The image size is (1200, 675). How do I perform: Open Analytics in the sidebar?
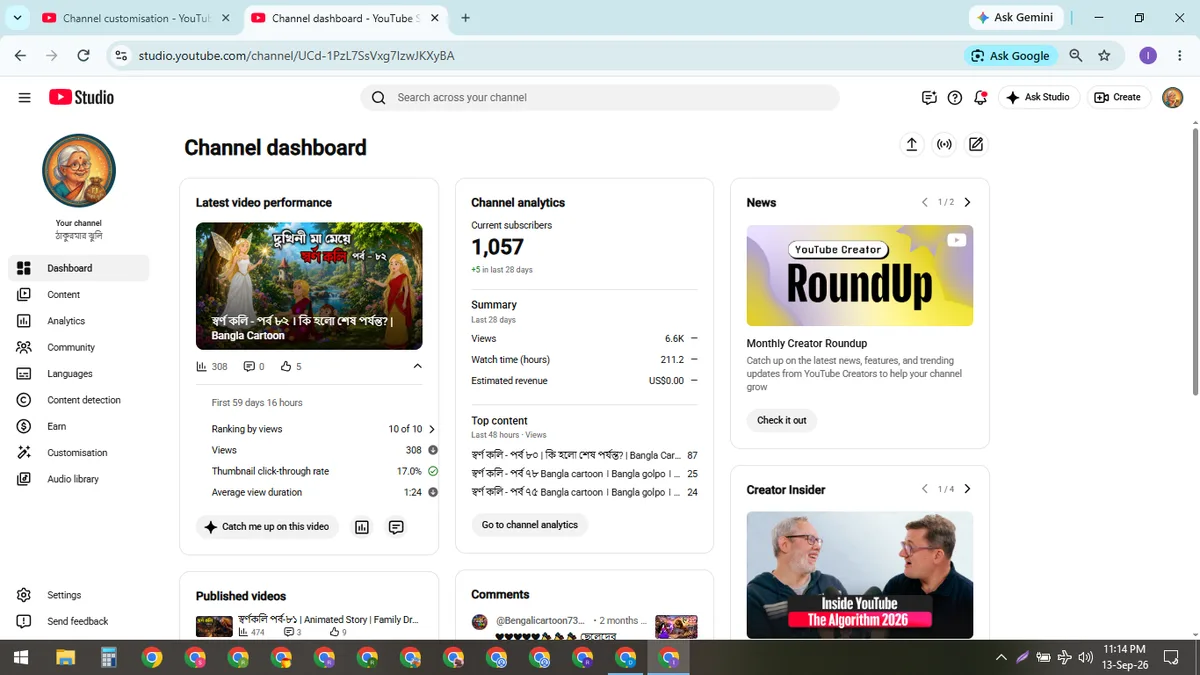[x=79, y=321]
